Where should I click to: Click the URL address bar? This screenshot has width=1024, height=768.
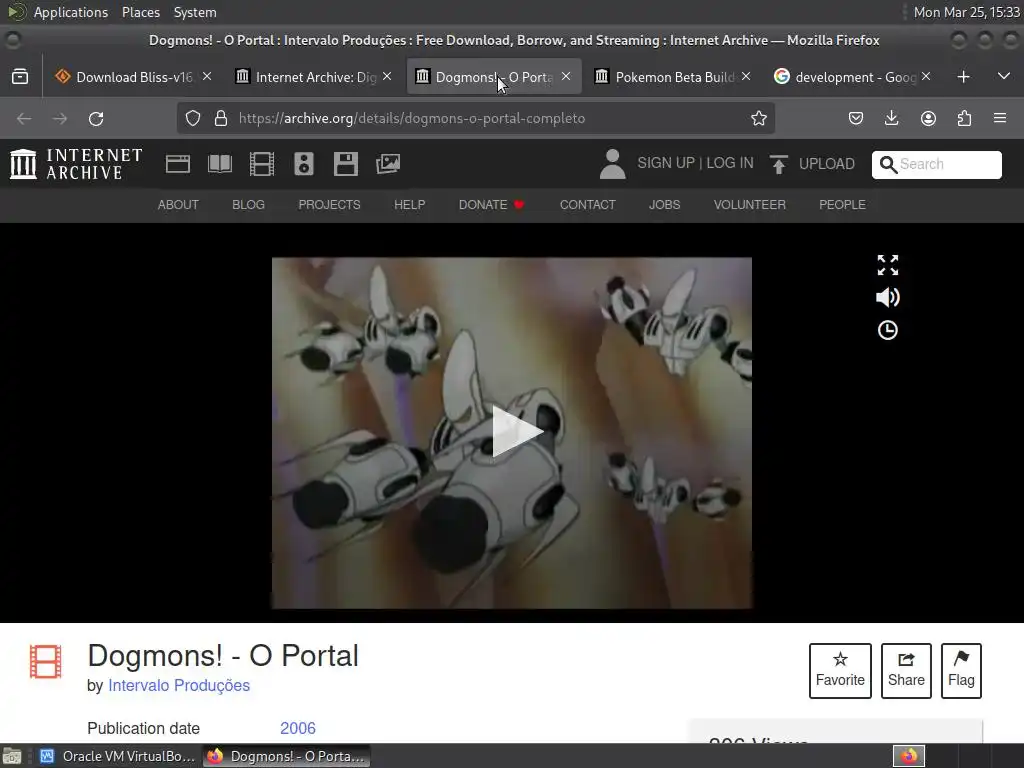[x=475, y=118]
